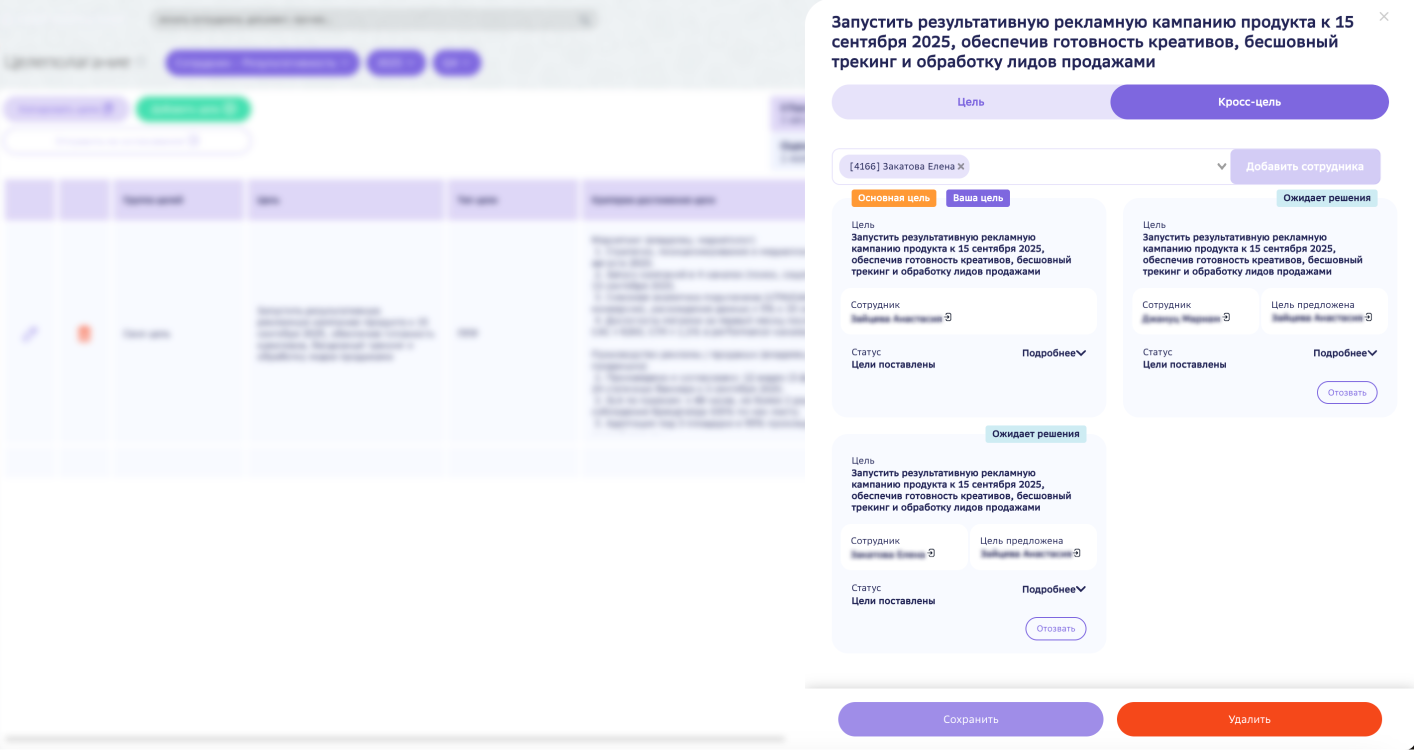Click the red trash icon in the background table row

point(84,333)
